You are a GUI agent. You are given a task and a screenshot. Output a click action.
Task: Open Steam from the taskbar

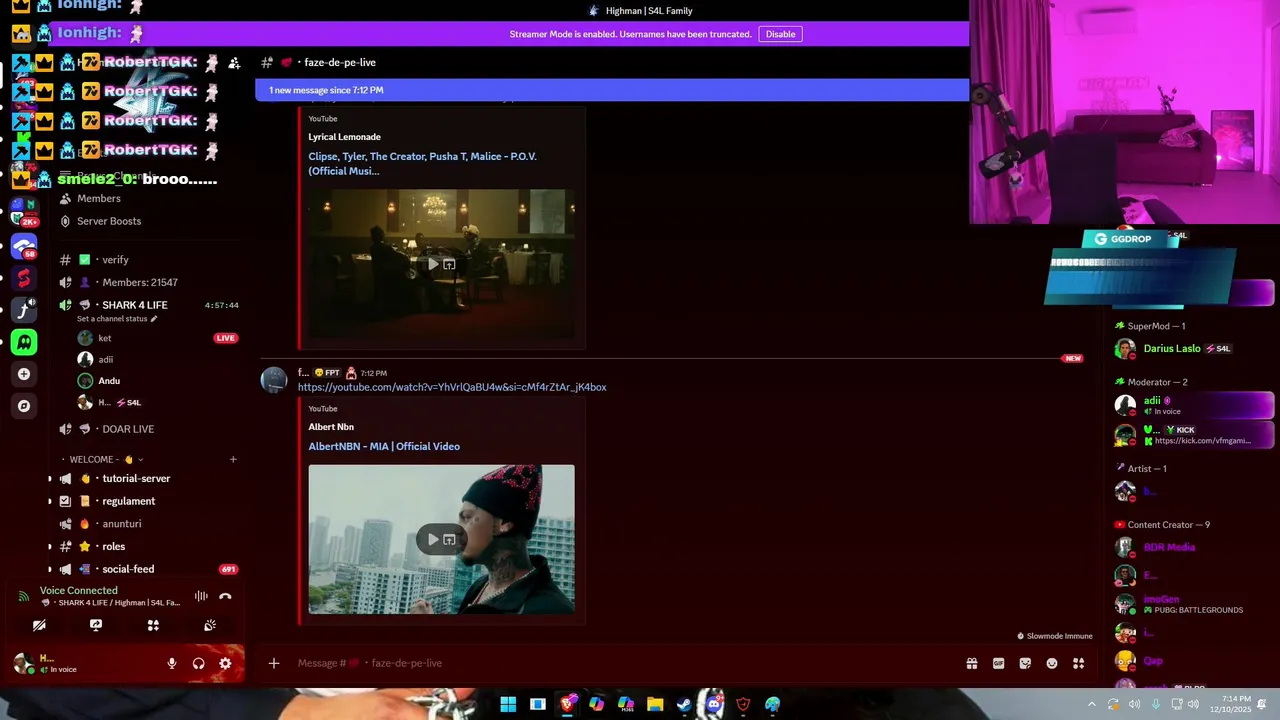[684, 704]
